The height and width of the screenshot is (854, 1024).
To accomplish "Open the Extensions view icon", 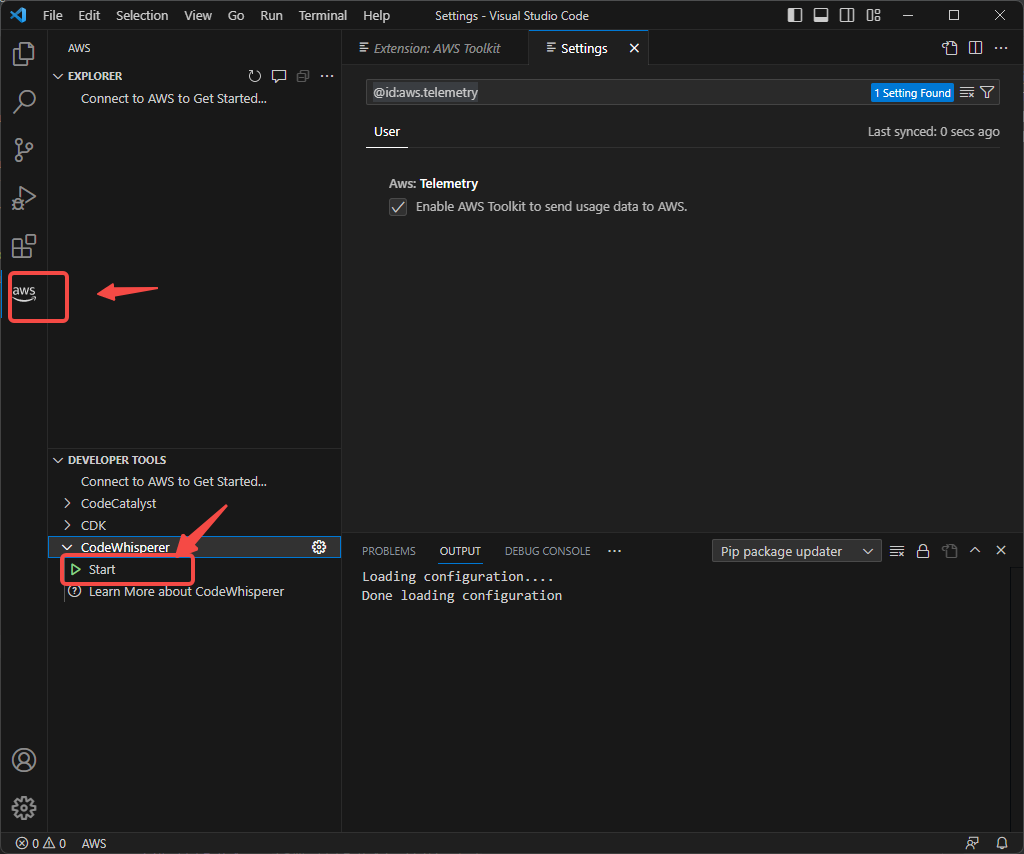I will coord(24,246).
